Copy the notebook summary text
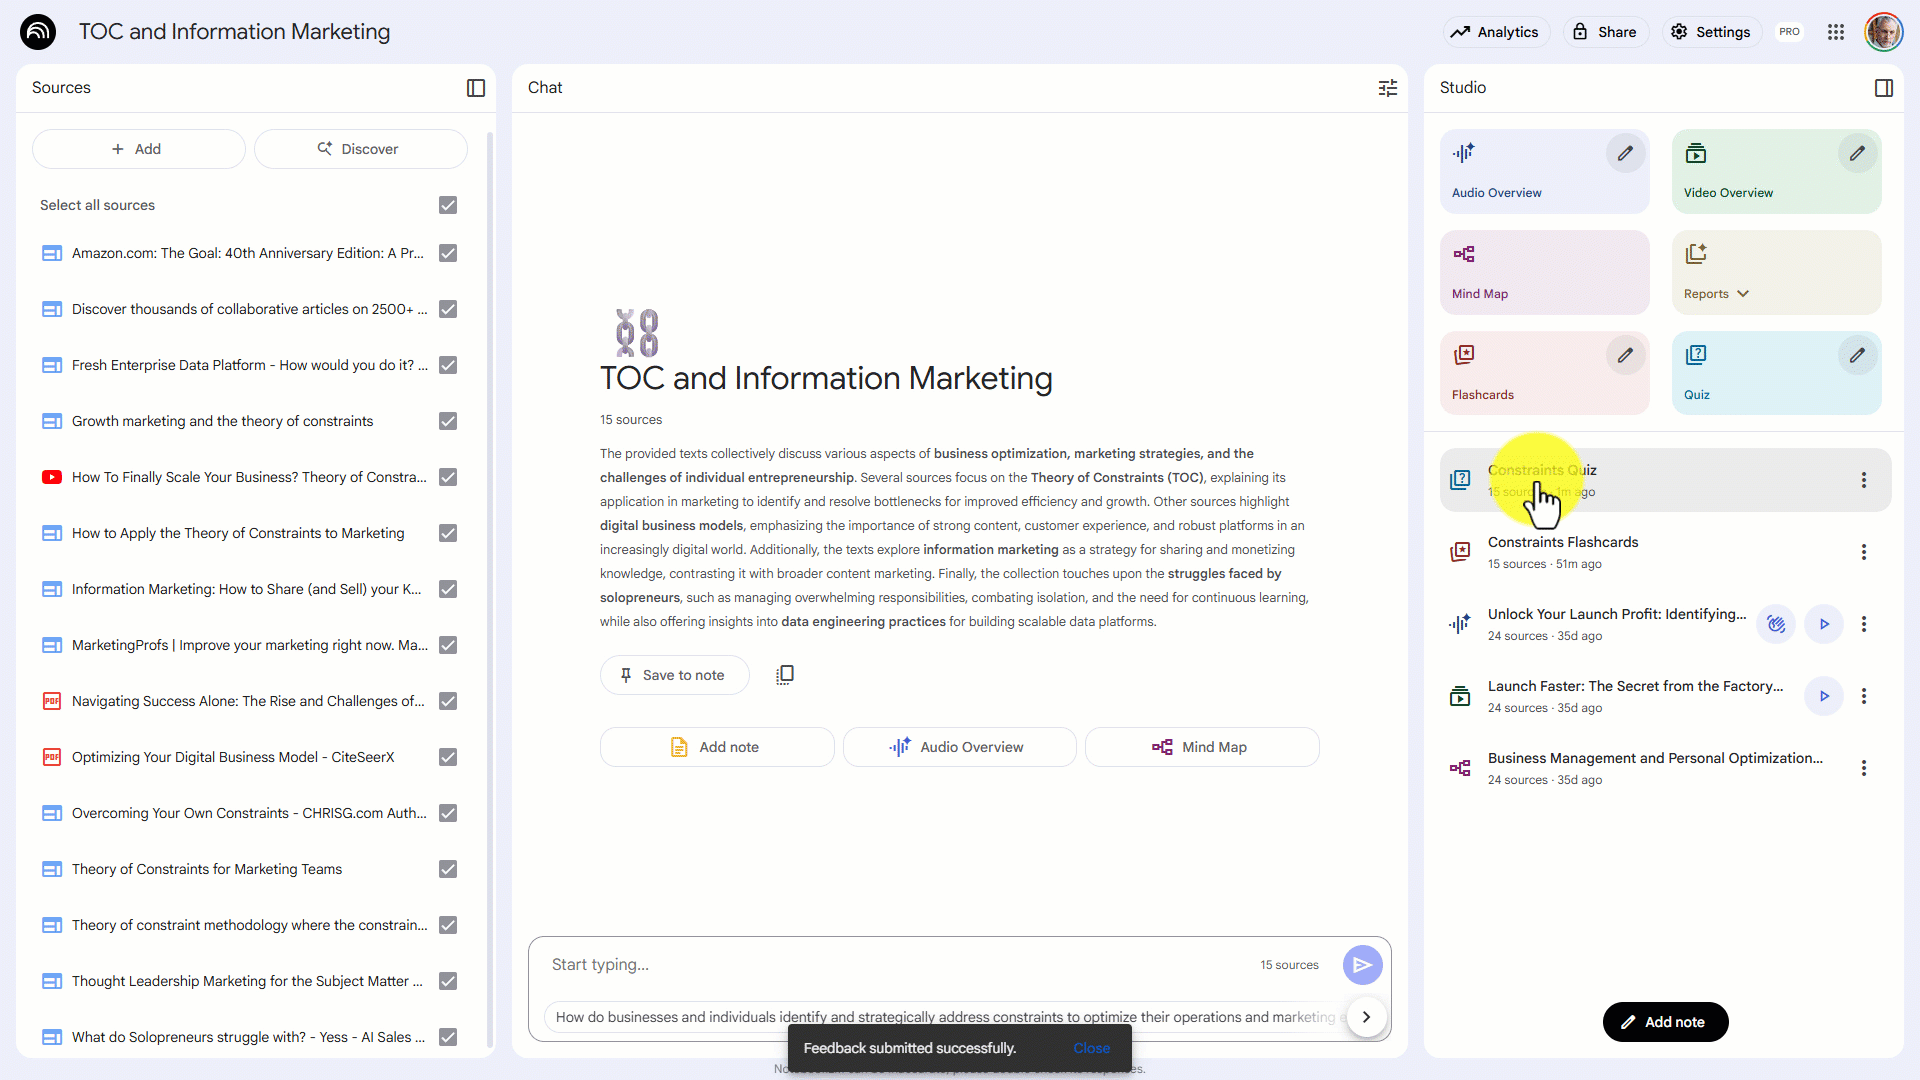 pyautogui.click(x=785, y=675)
